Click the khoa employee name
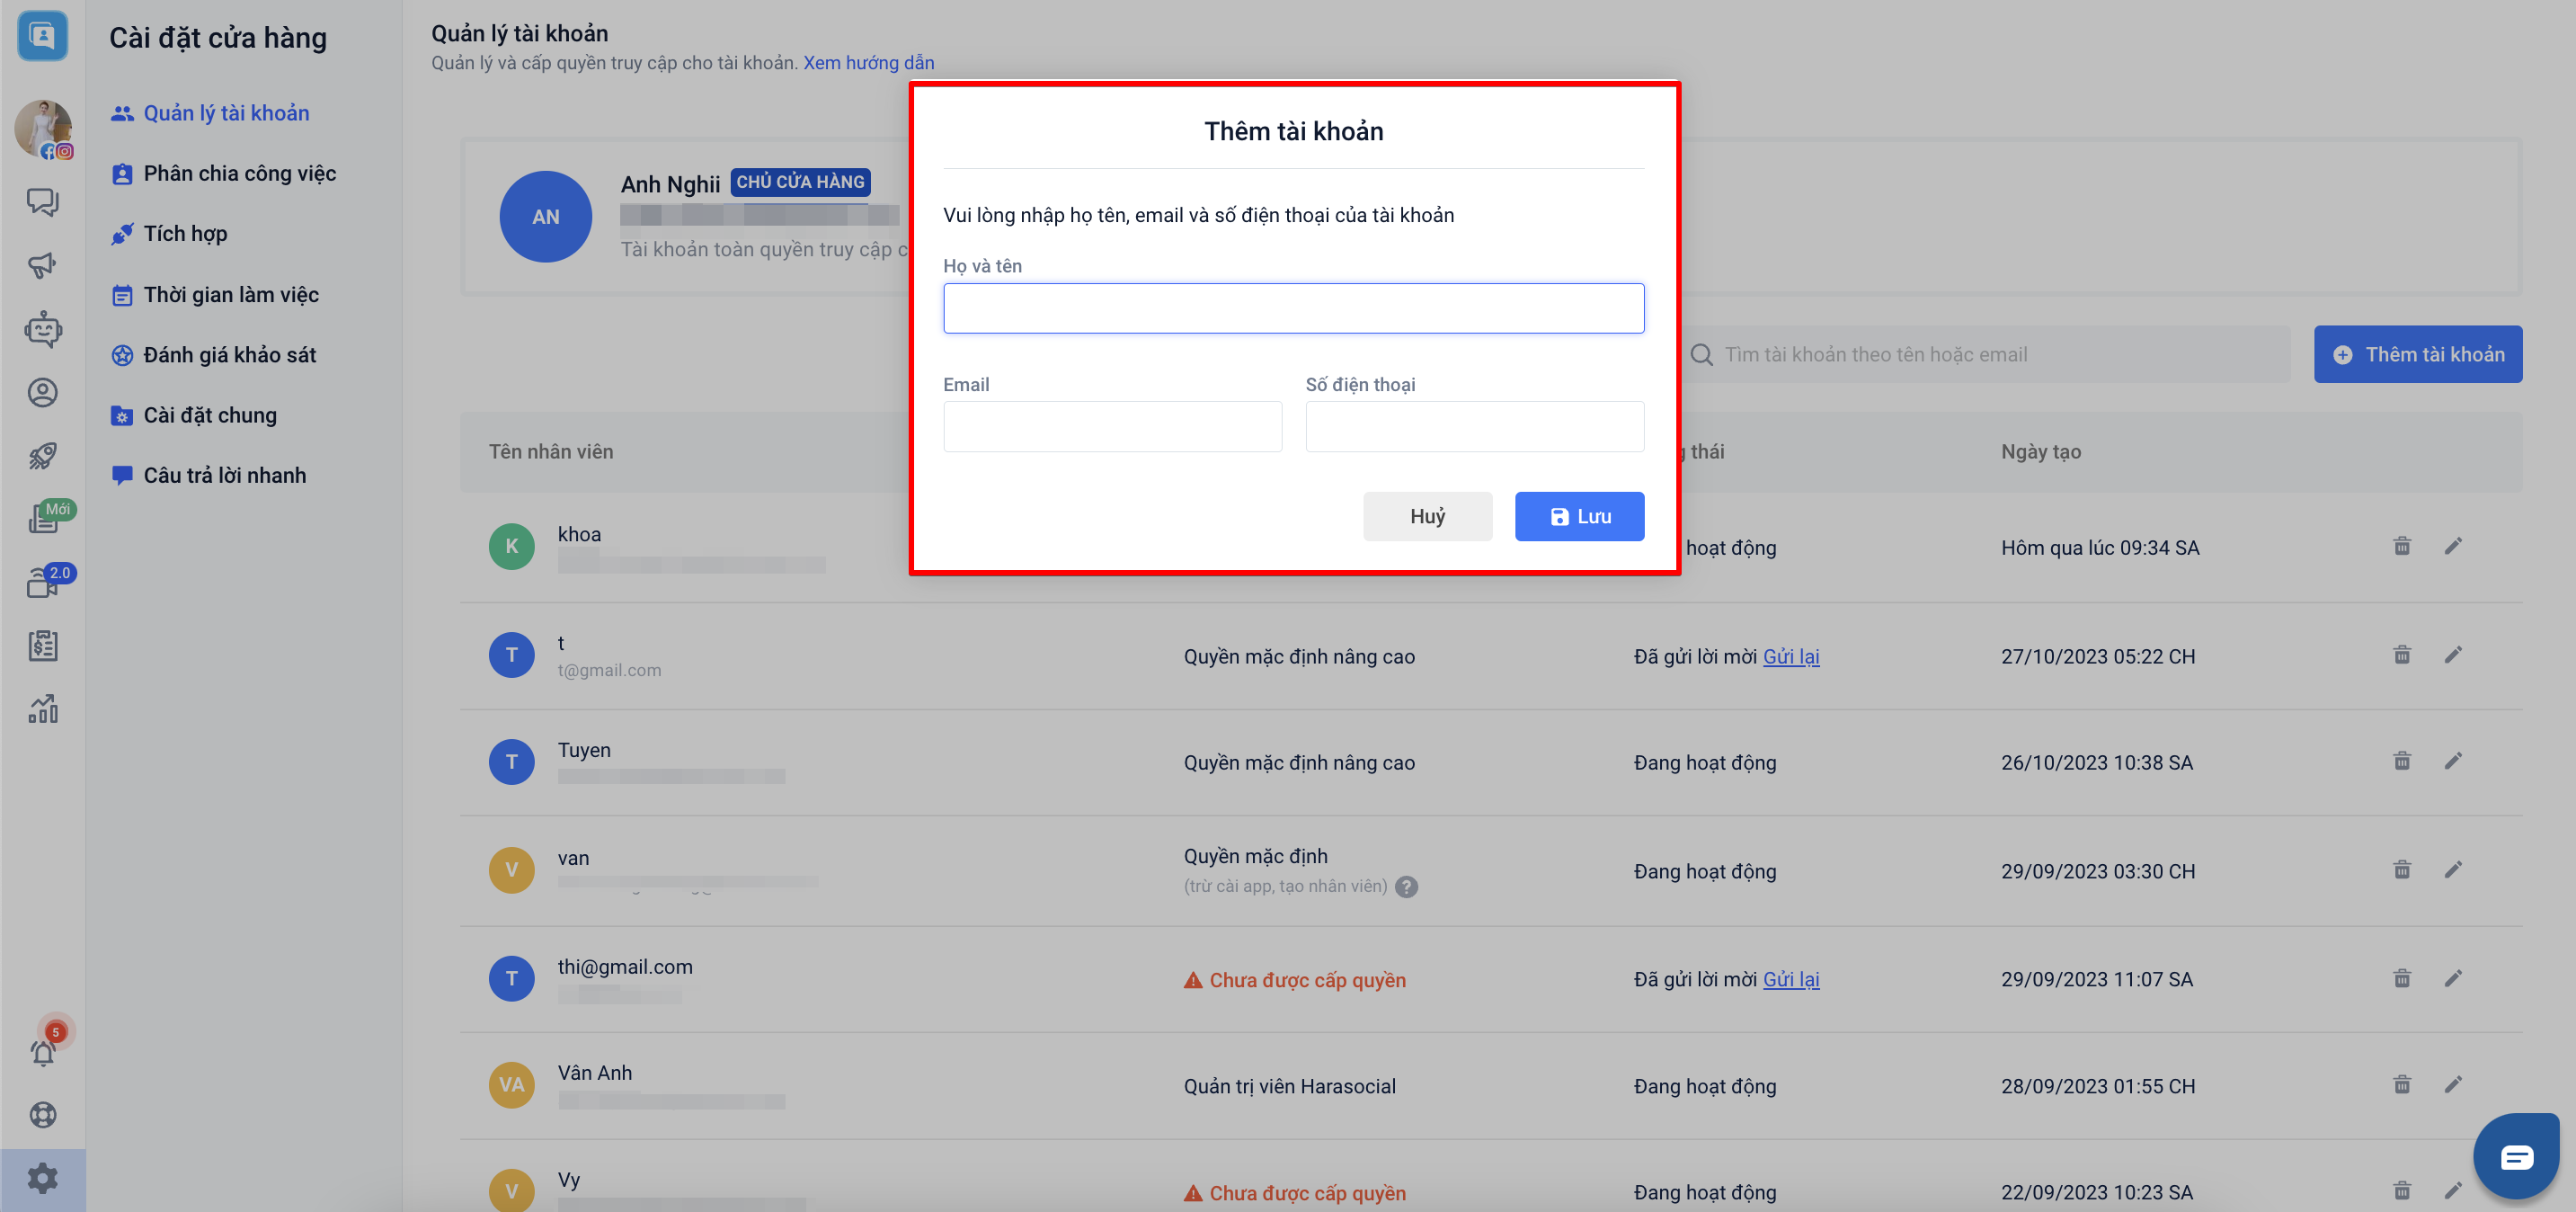Image resolution: width=2576 pixels, height=1212 pixels. click(579, 534)
